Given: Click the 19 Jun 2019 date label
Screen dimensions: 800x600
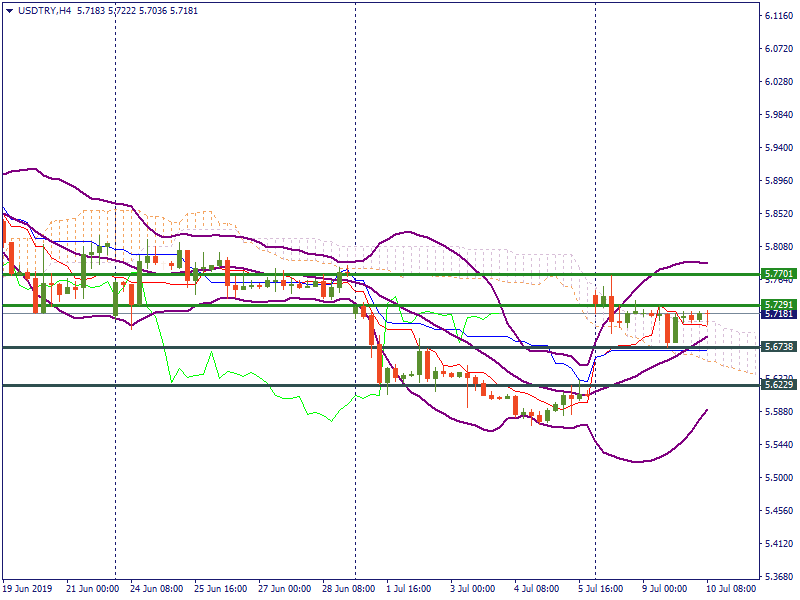Looking at the screenshot, I should click(28, 589).
